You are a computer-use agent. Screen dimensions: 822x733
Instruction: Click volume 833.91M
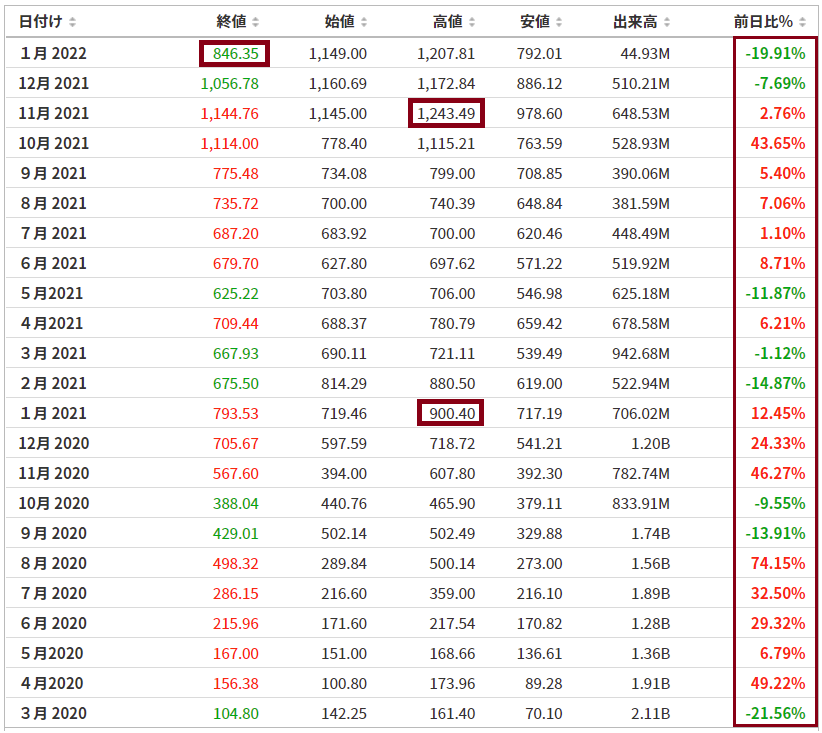(641, 503)
